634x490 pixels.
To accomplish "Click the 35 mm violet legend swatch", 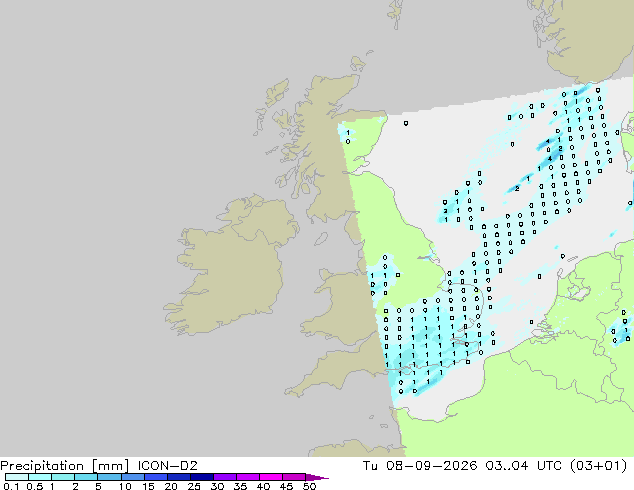I will pyautogui.click(x=248, y=477).
